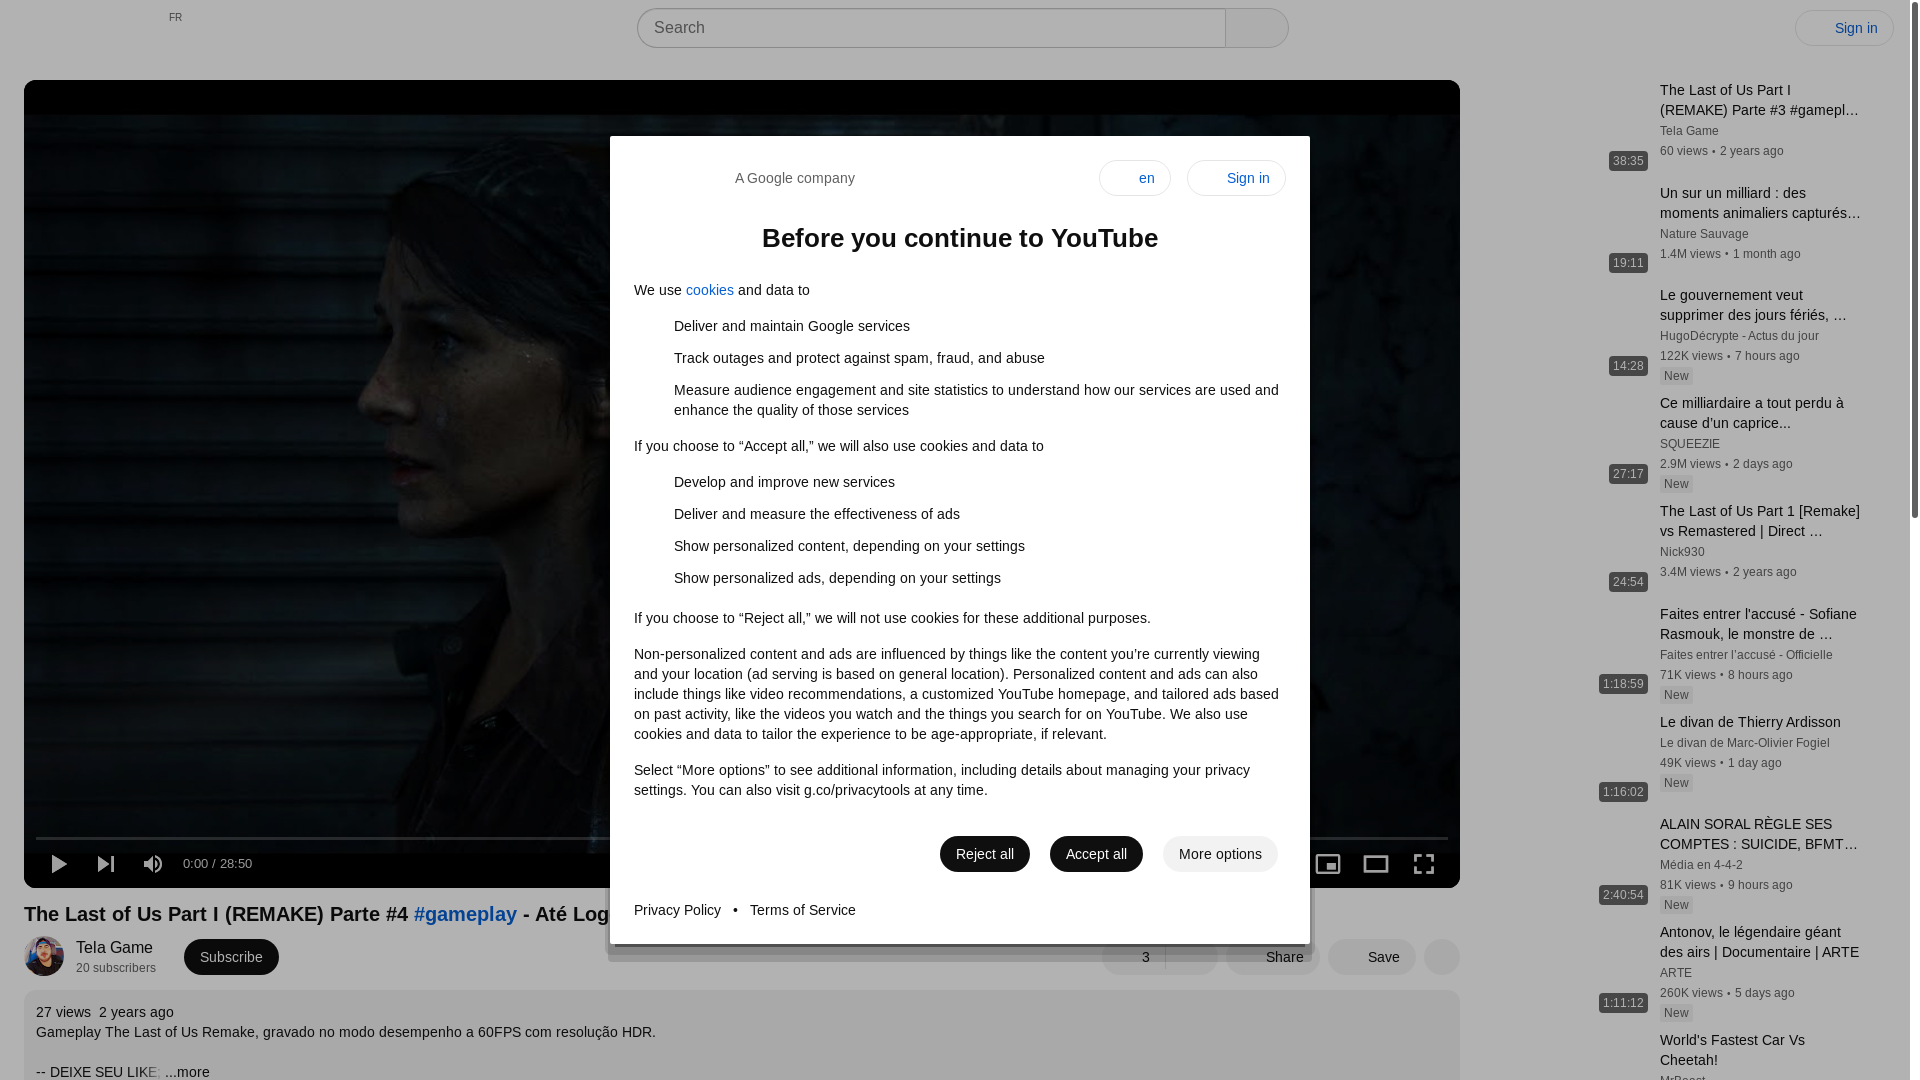The height and width of the screenshot is (1080, 1920).
Task: Subscribe to Tela Game channel
Action: click(231, 957)
